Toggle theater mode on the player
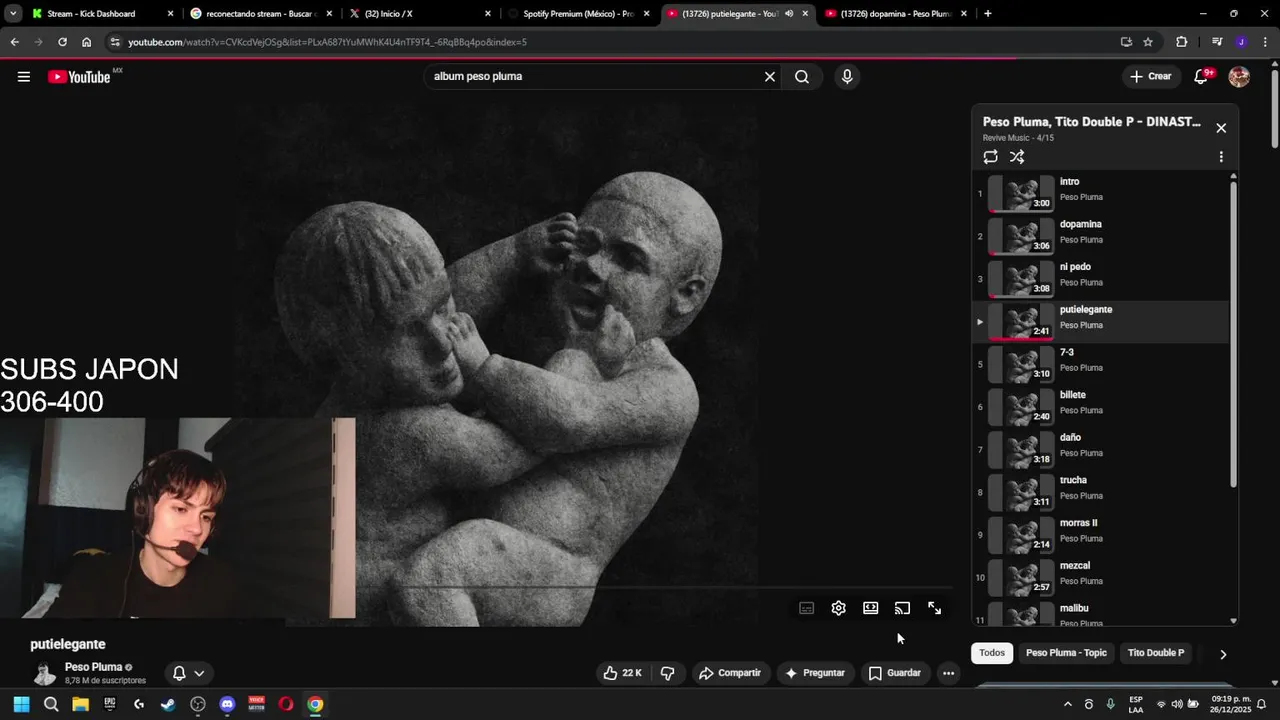 coord(871,608)
